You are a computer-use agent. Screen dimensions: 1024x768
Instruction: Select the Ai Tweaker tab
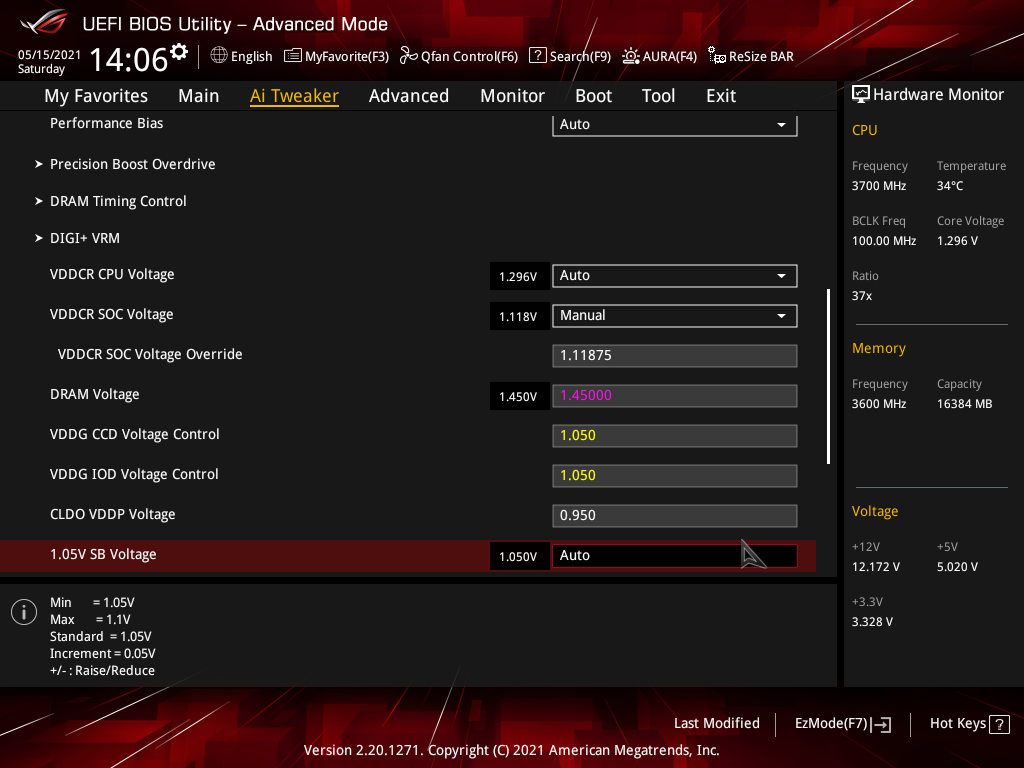pos(294,96)
